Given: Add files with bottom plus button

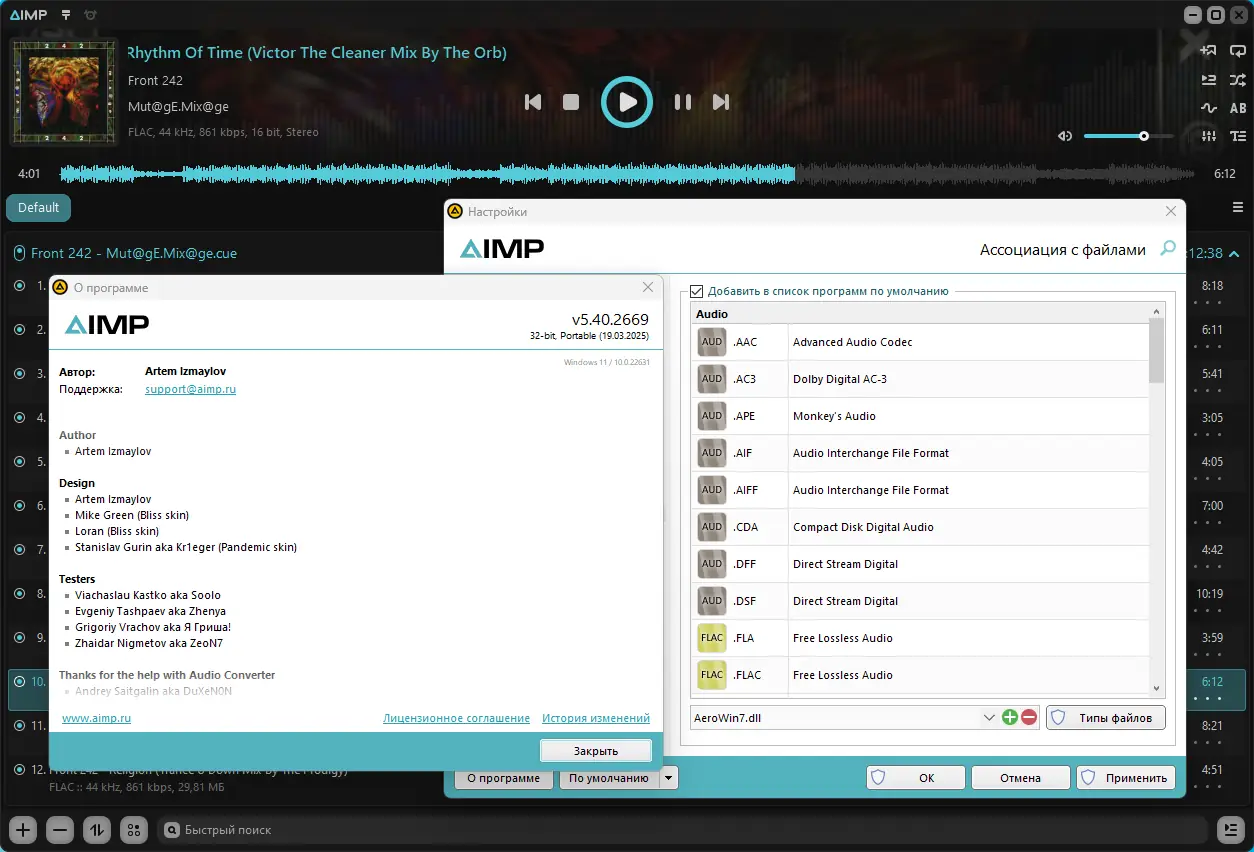Looking at the screenshot, I should pyautogui.click(x=23, y=829).
